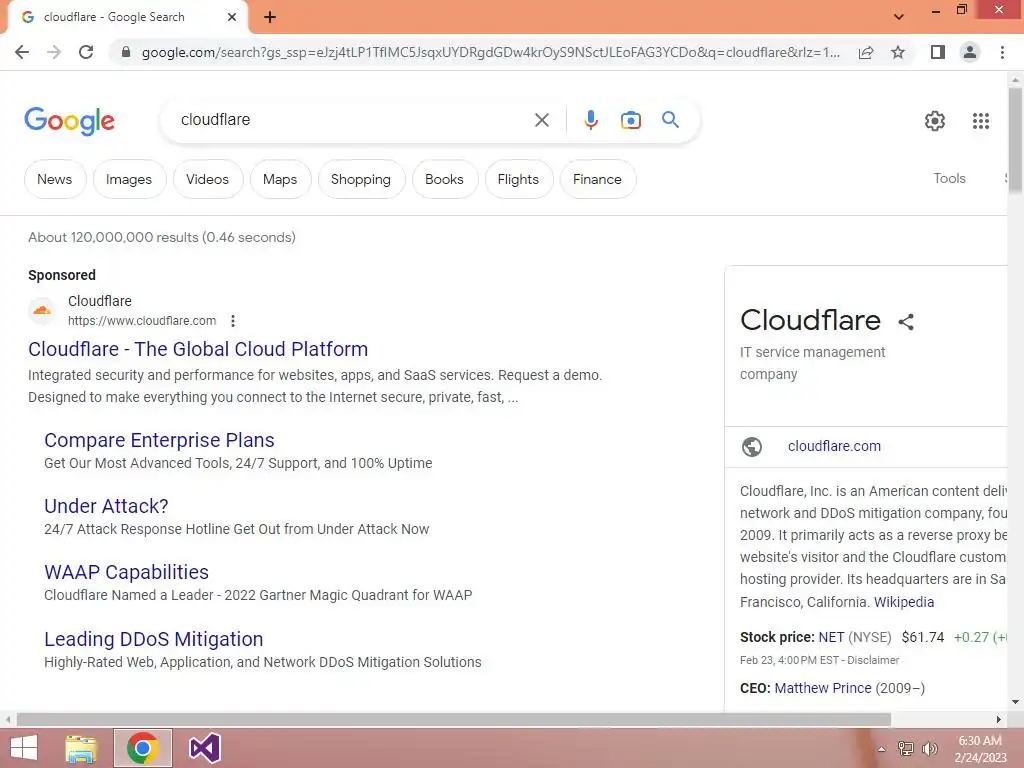Click the vertical scrollbar thumb
The width and height of the screenshot is (1024, 768).
(1015, 140)
